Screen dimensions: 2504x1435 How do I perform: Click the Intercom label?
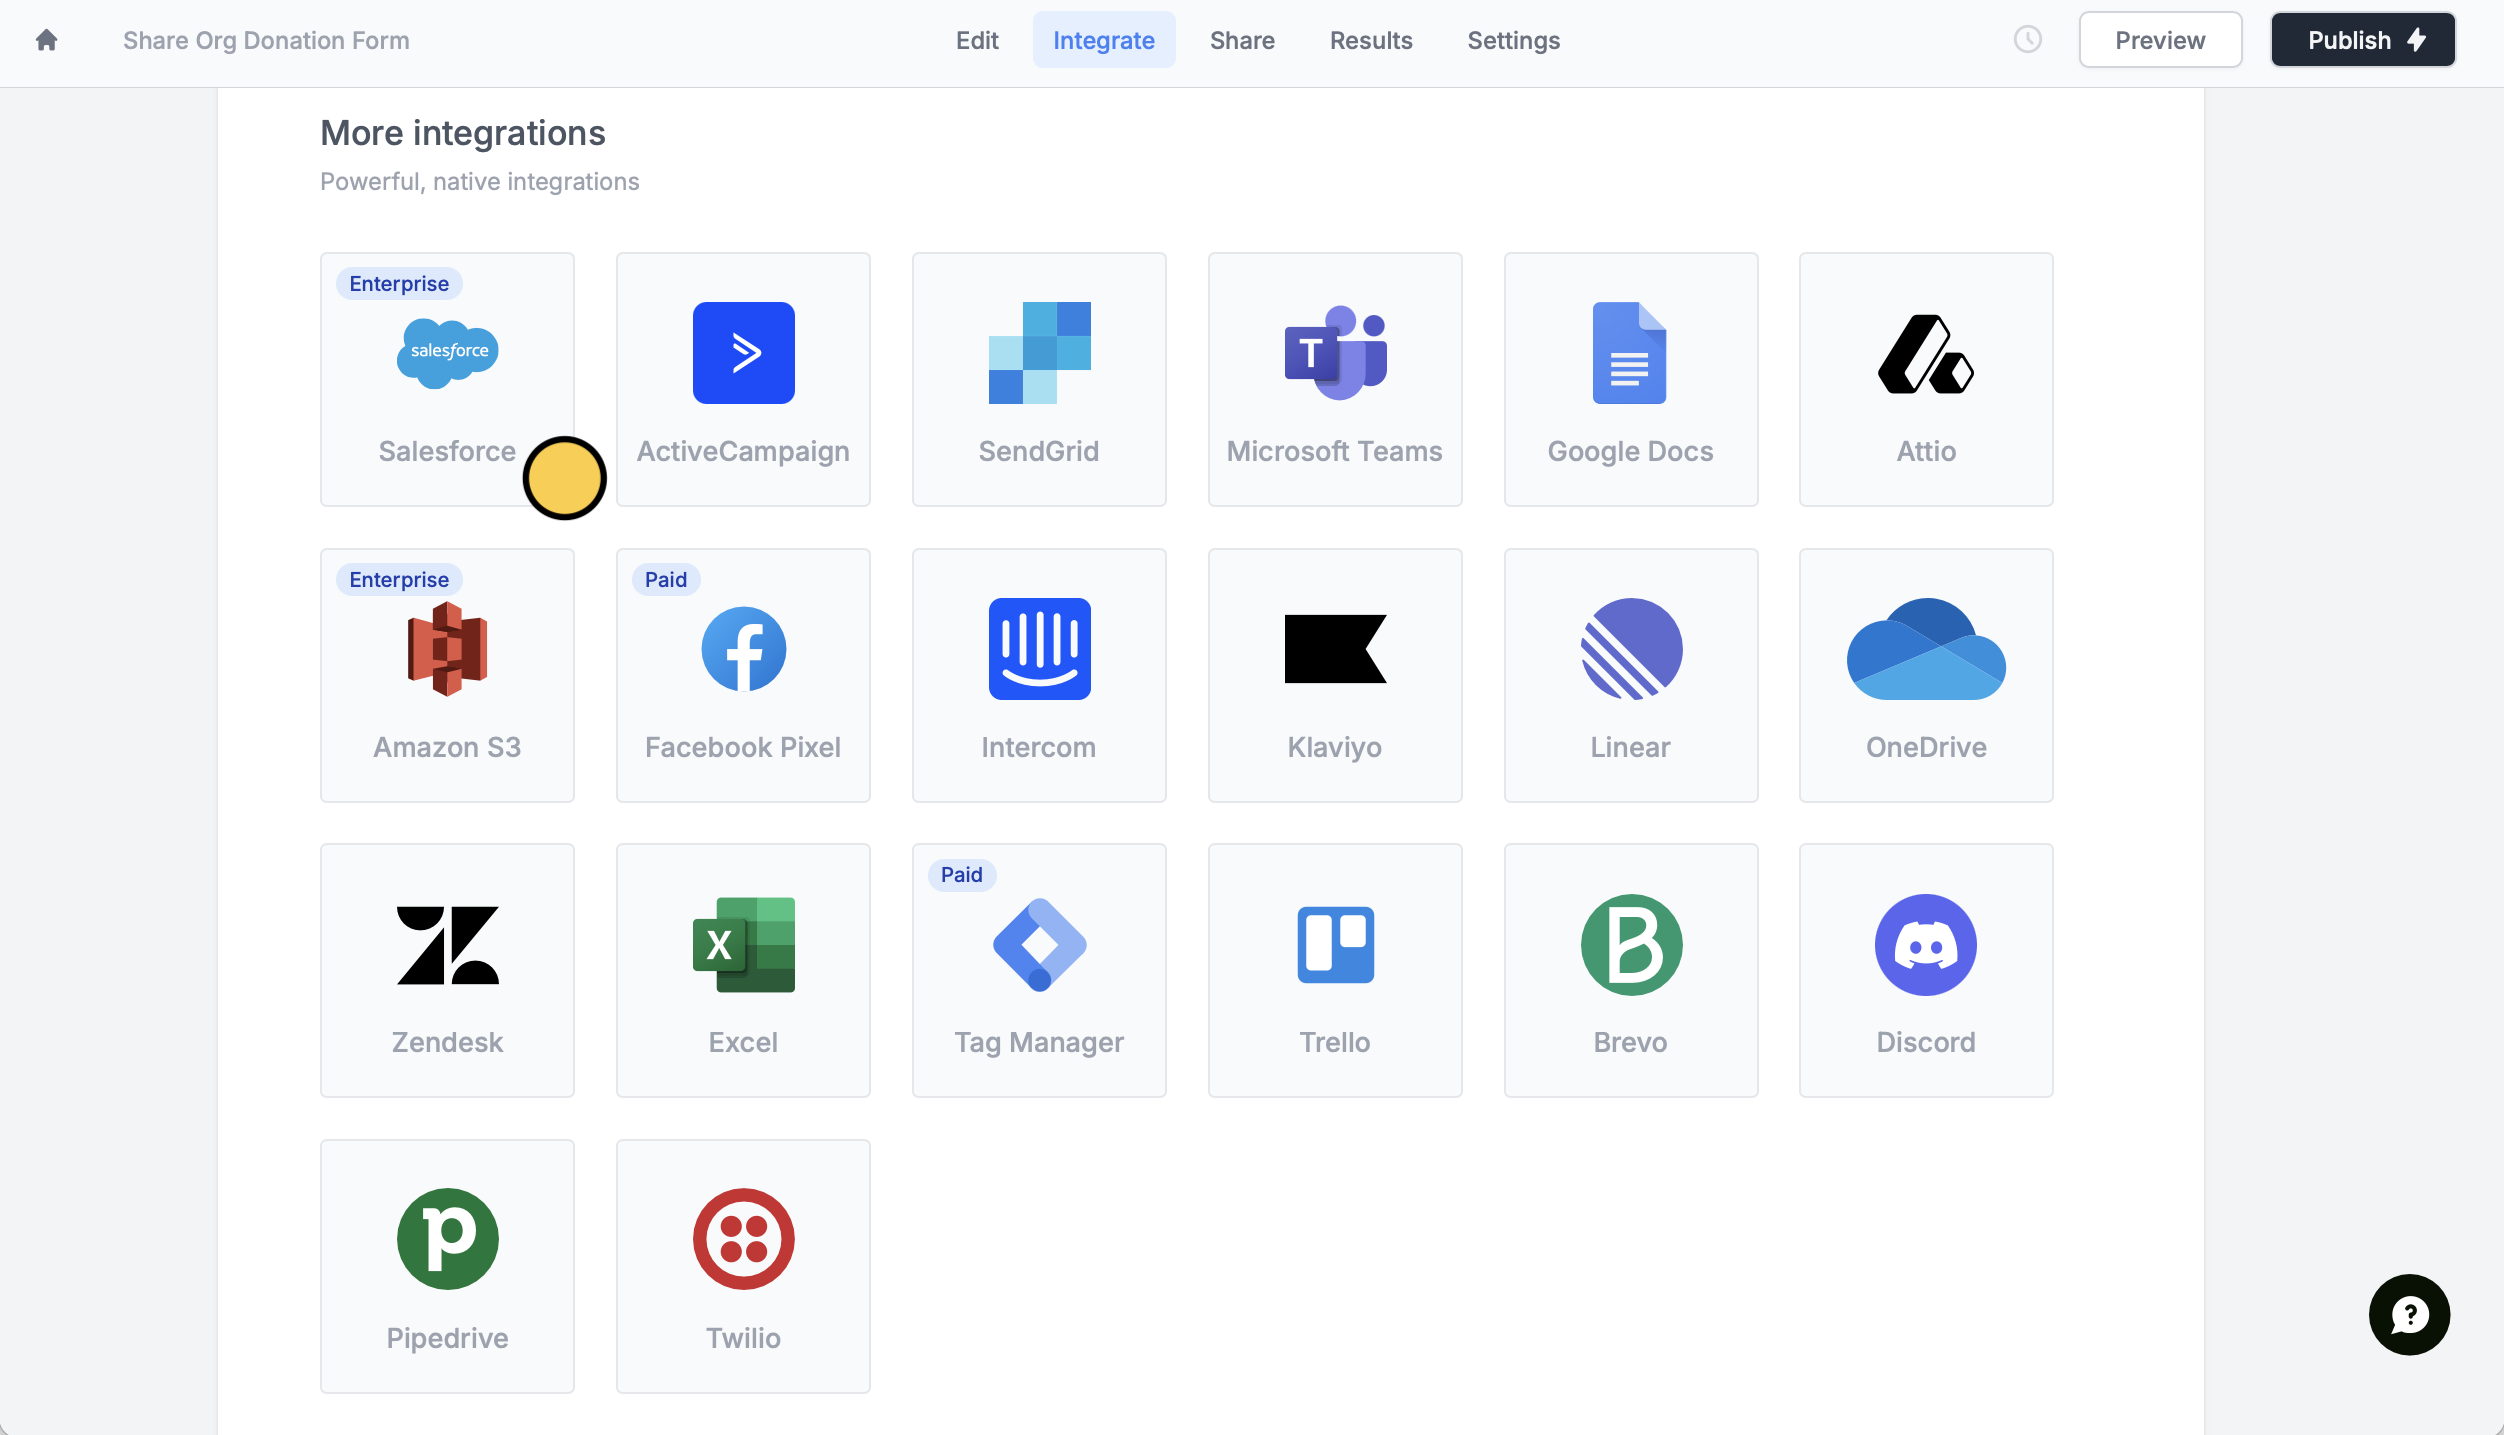[1039, 747]
